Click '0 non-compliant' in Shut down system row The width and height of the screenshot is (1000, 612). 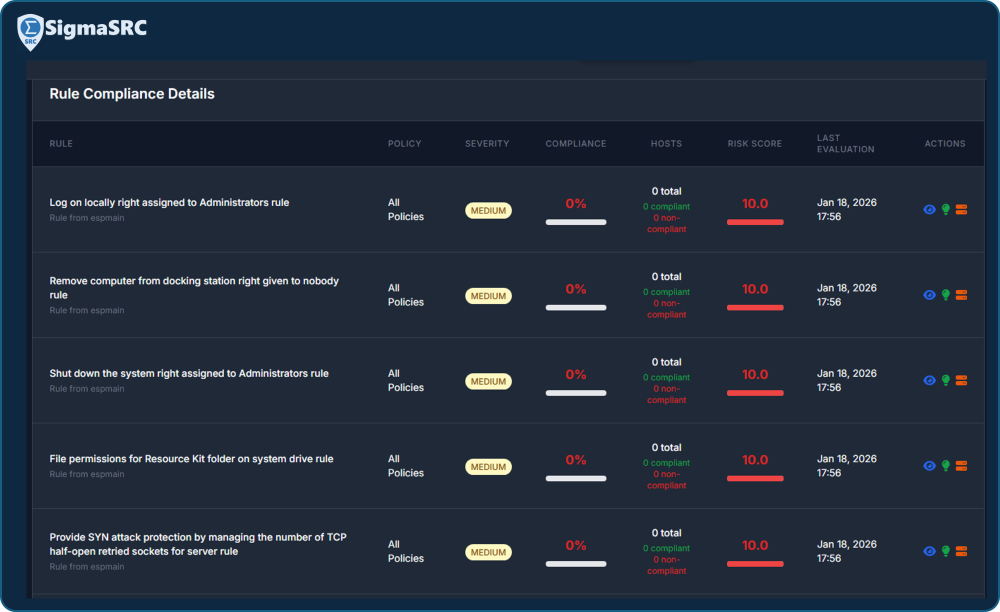666,395
